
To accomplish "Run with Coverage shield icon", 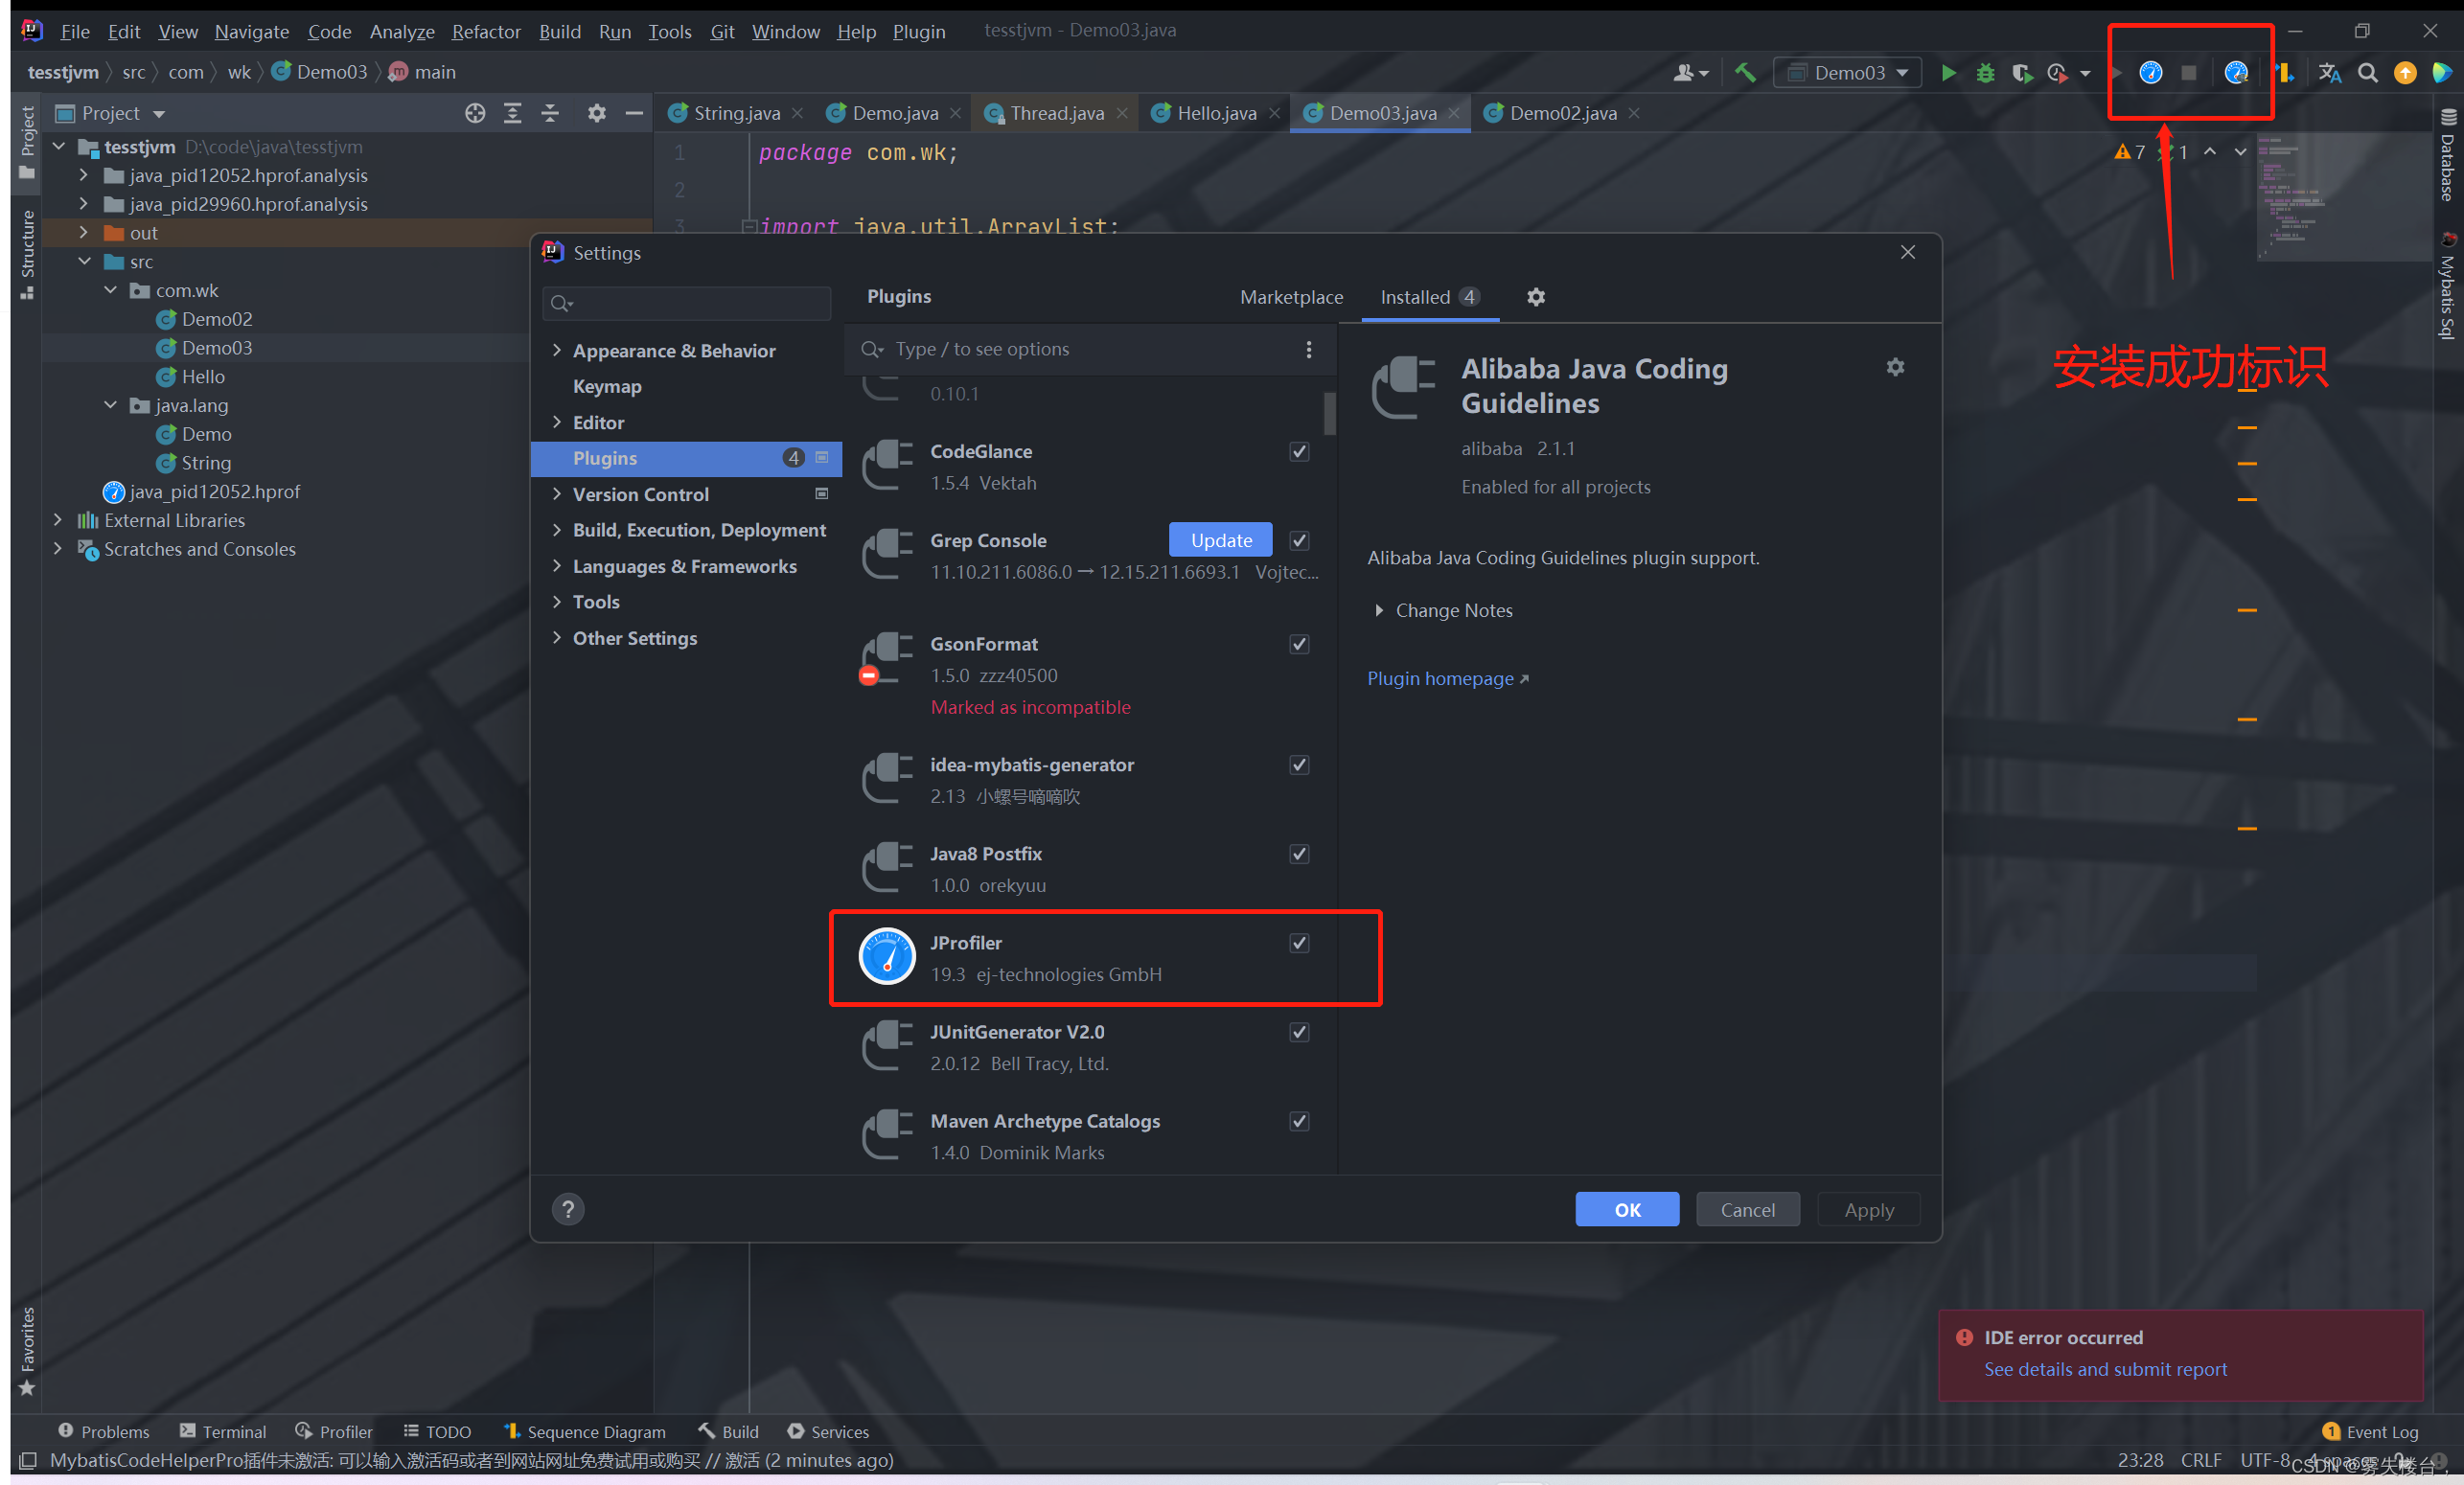I will click(2021, 72).
